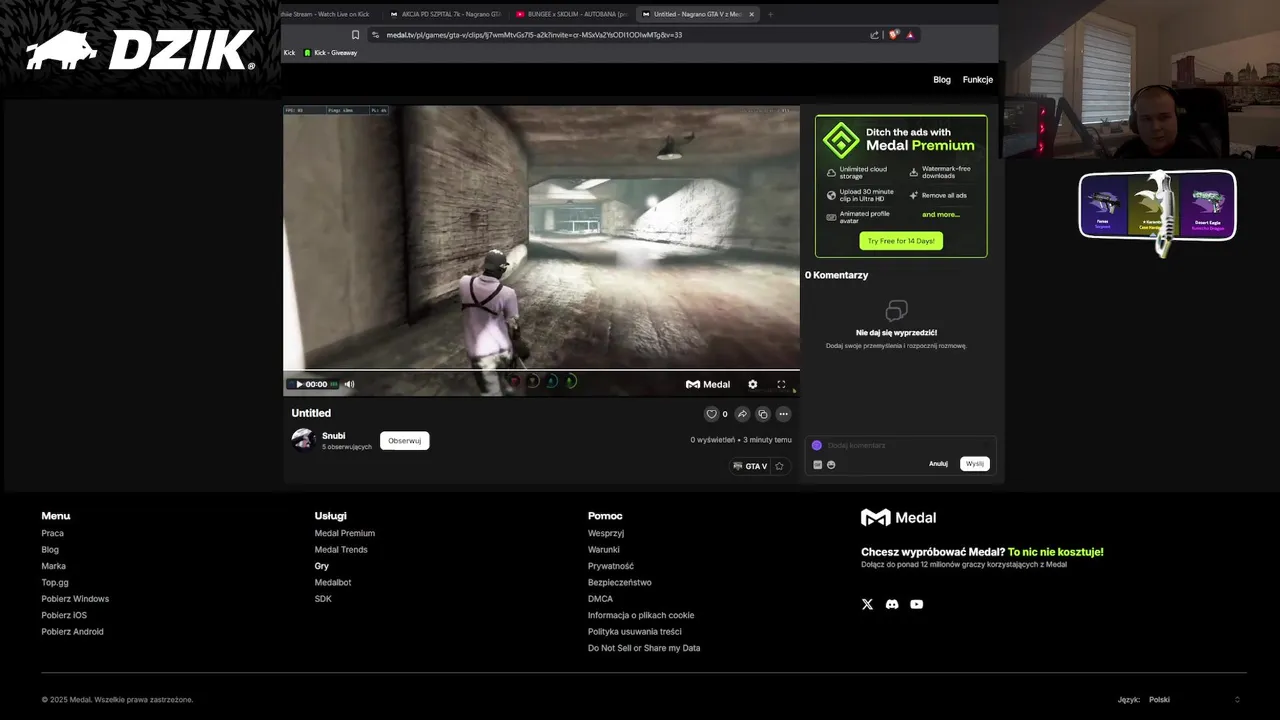Mute the video with the speaker icon
The width and height of the screenshot is (1280, 720).
(x=349, y=384)
